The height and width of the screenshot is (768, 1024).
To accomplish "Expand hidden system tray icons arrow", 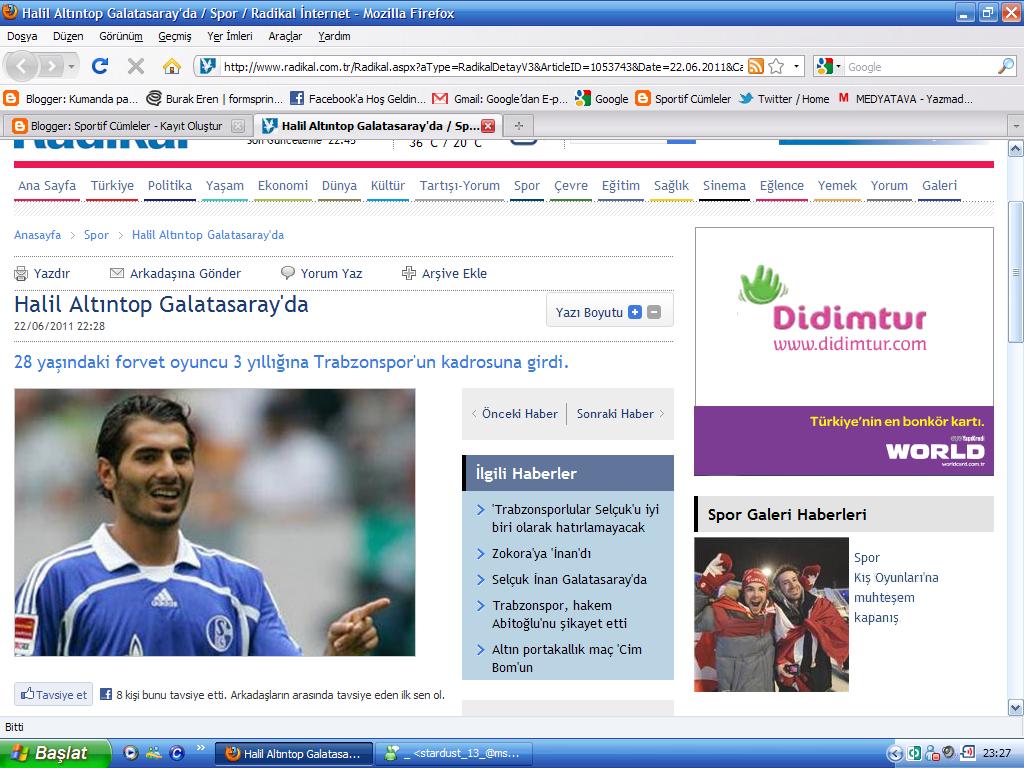I will tap(895, 753).
